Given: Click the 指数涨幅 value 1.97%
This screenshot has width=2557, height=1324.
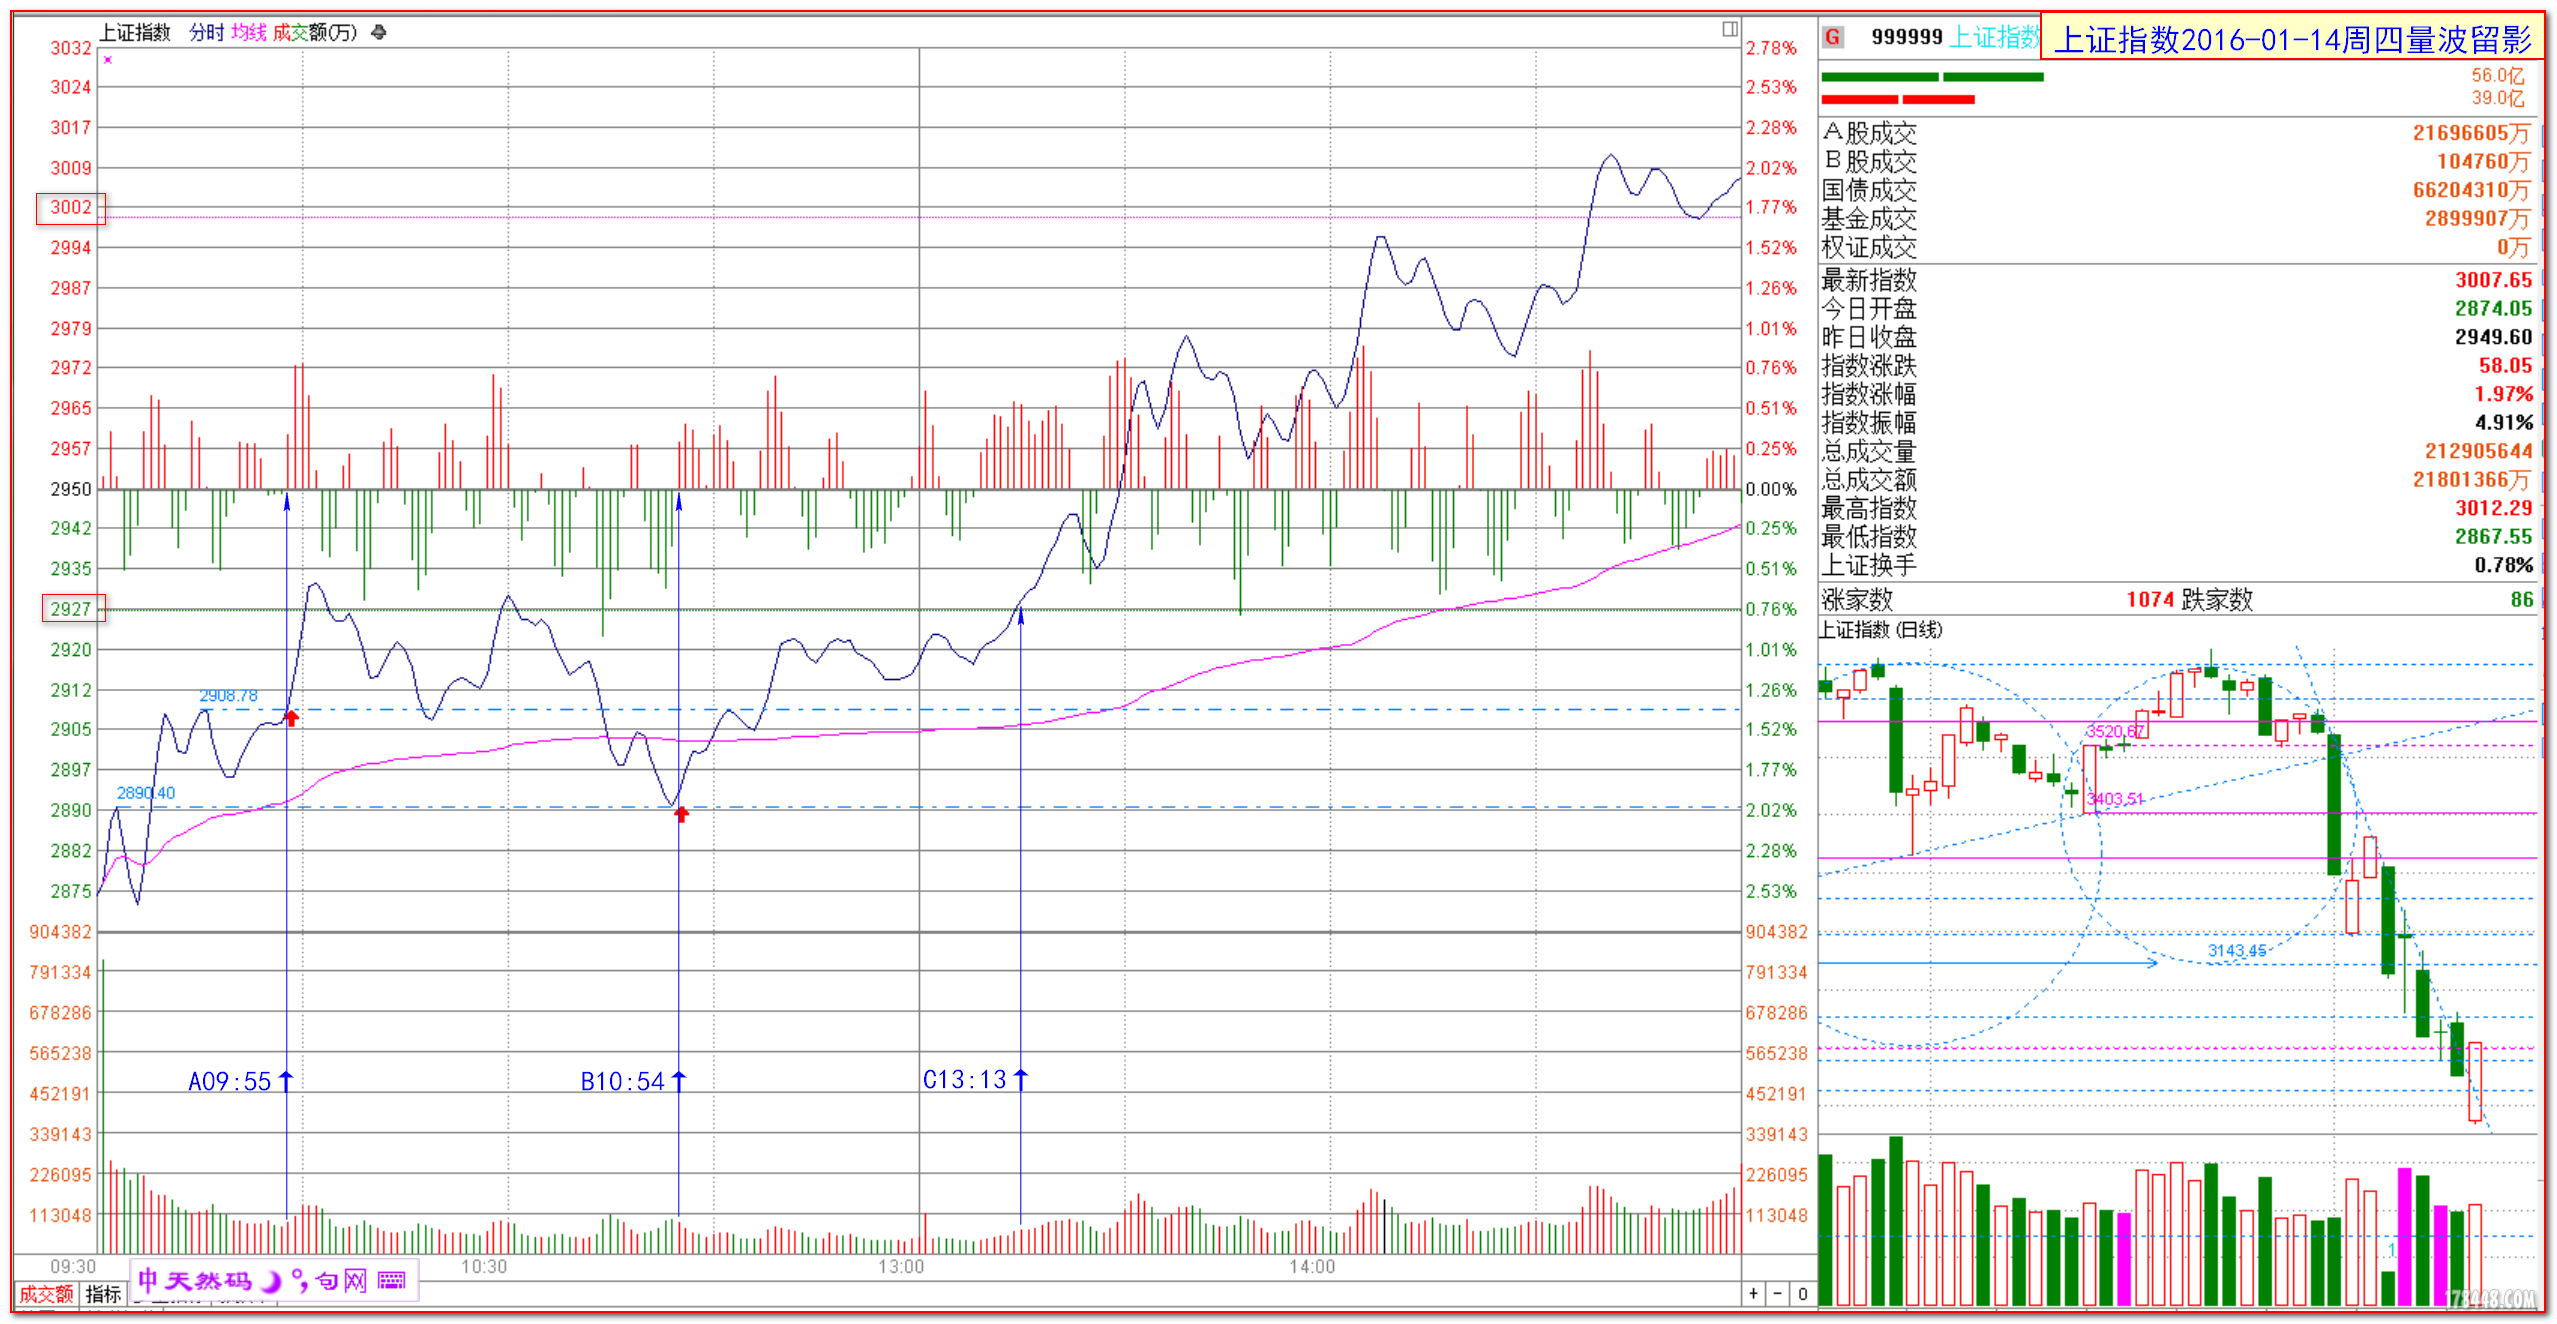Looking at the screenshot, I should pyautogui.click(x=2503, y=394).
